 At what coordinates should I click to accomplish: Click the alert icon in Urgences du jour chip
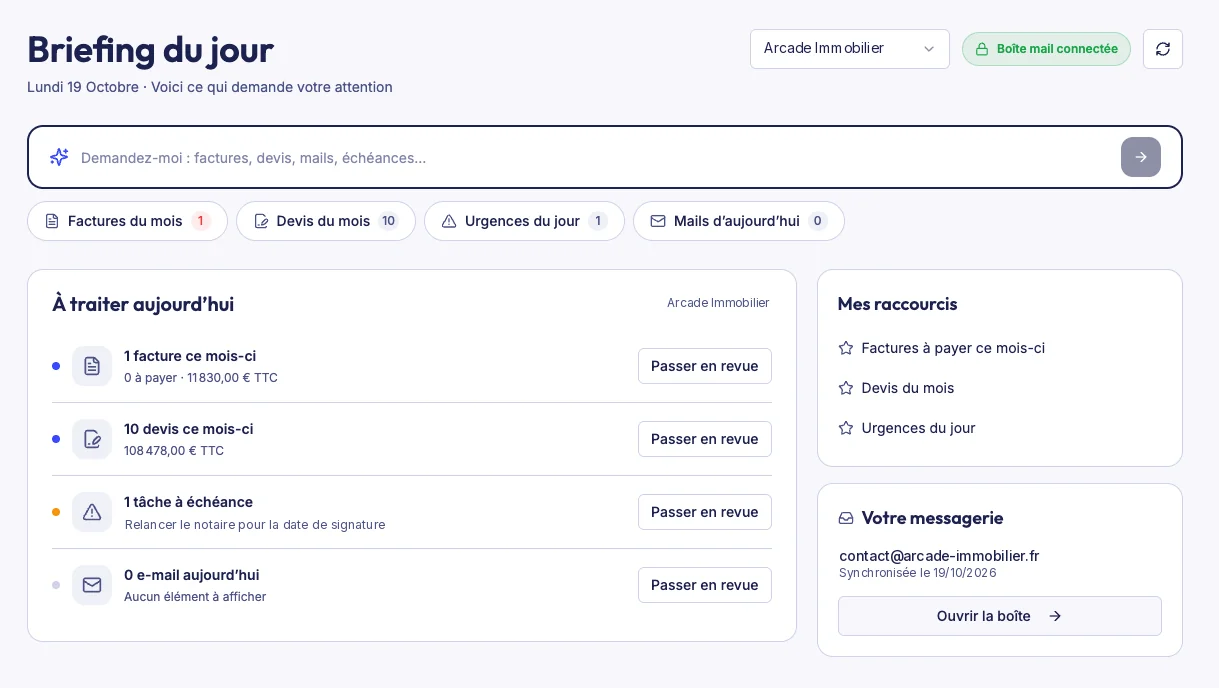coord(449,221)
